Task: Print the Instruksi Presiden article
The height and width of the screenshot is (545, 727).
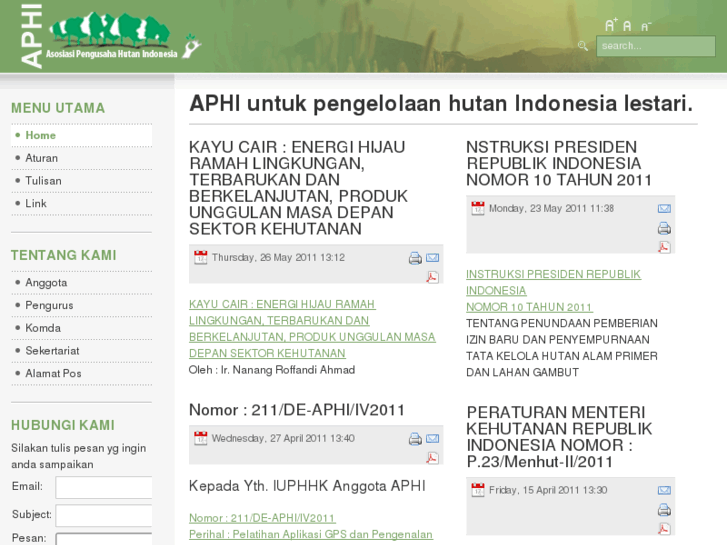Action: pyautogui.click(x=664, y=228)
